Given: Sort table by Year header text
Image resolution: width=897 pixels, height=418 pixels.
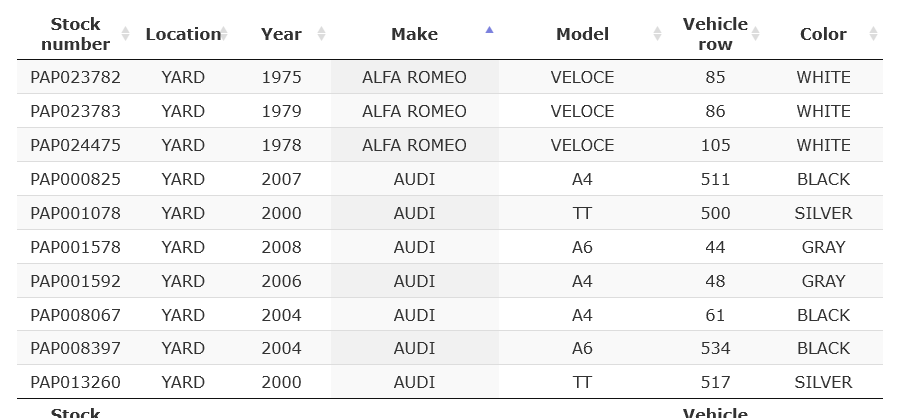Looking at the screenshot, I should pyautogui.click(x=281, y=34).
